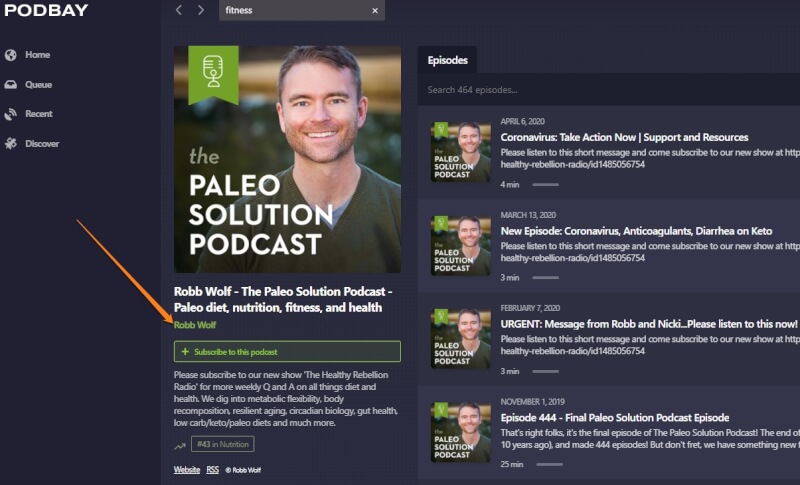Open URGENT: Message from Robb and Nicki title
Image resolution: width=800 pixels, height=485 pixels.
[x=649, y=324]
